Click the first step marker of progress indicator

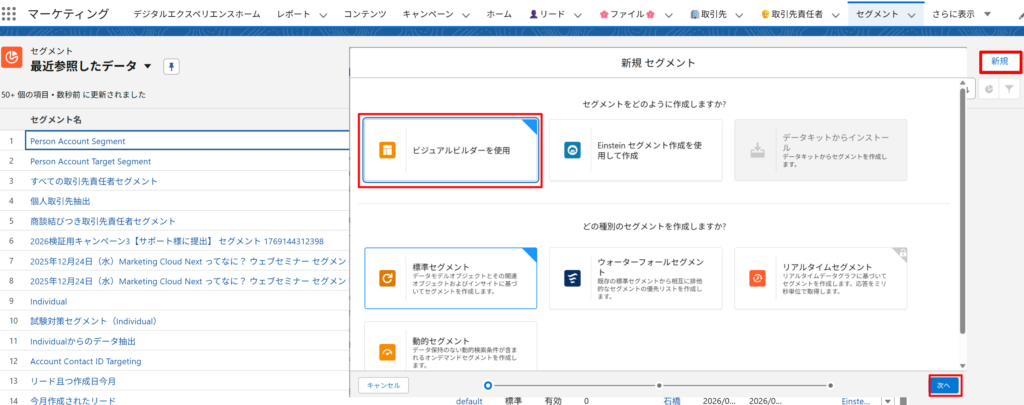click(x=488, y=385)
